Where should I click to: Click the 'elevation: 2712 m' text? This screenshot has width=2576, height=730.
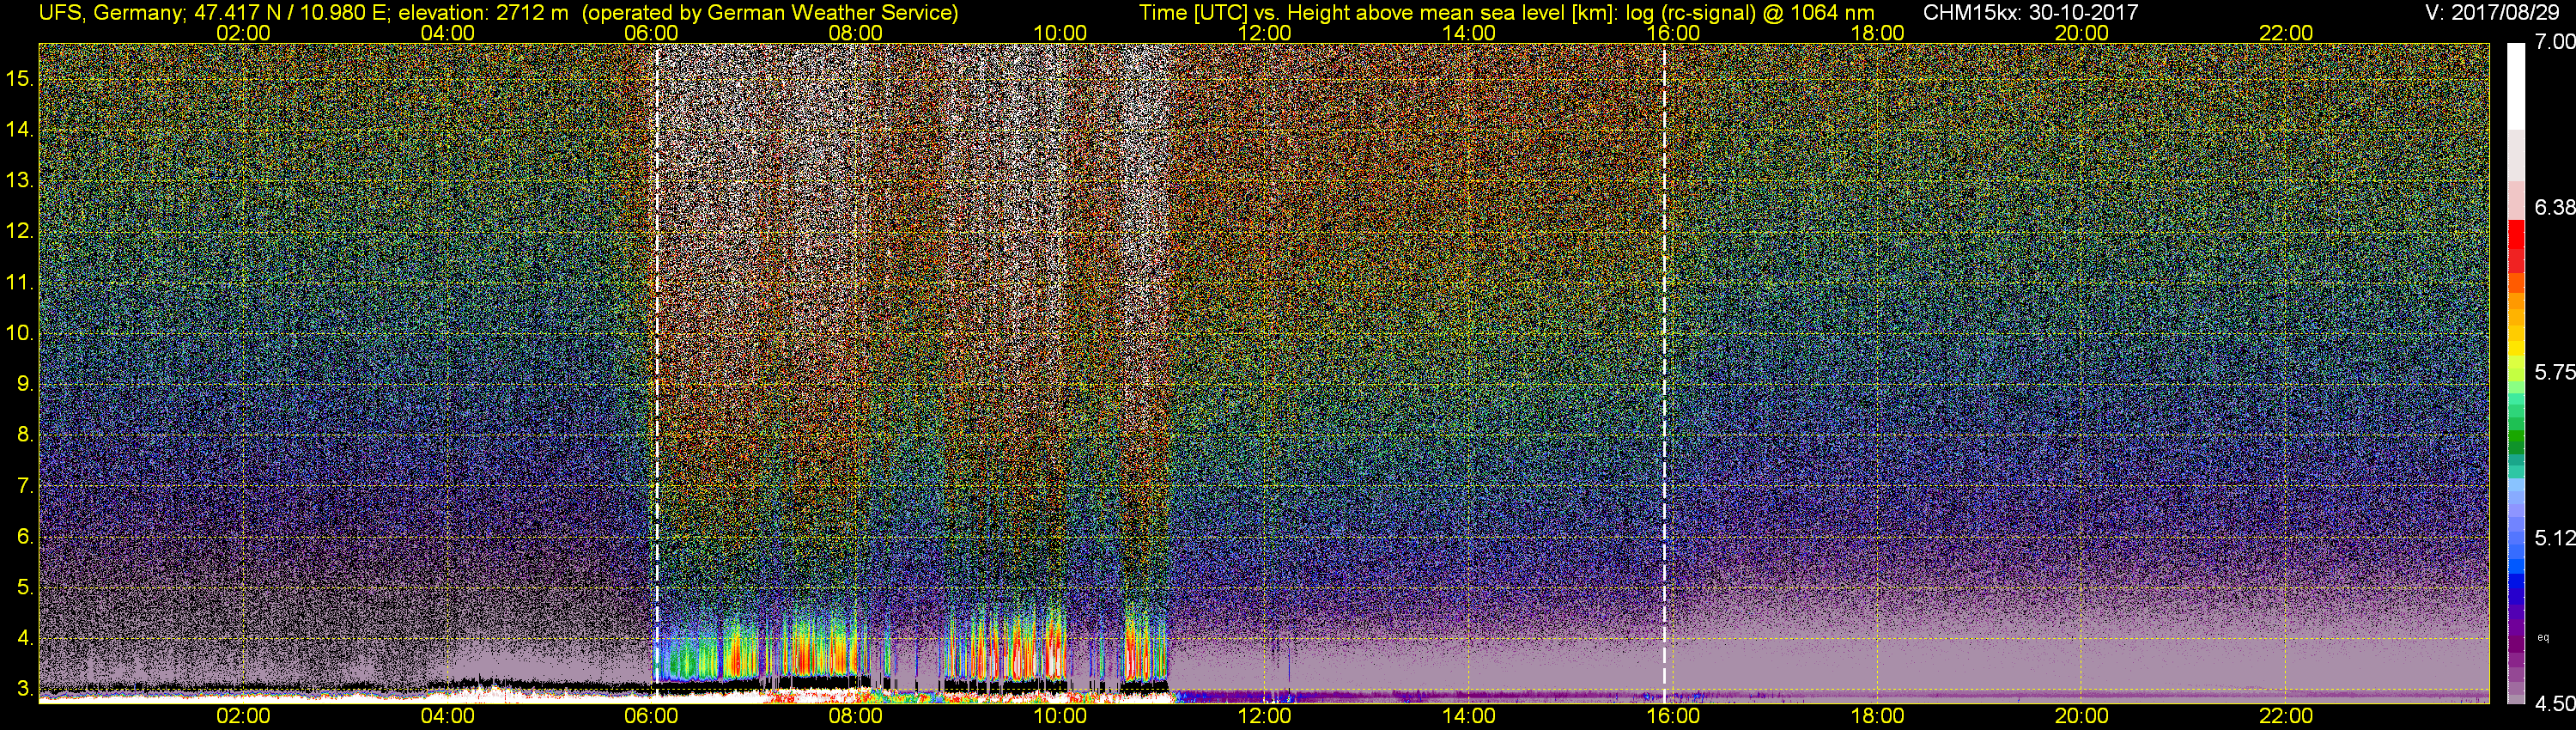[484, 13]
